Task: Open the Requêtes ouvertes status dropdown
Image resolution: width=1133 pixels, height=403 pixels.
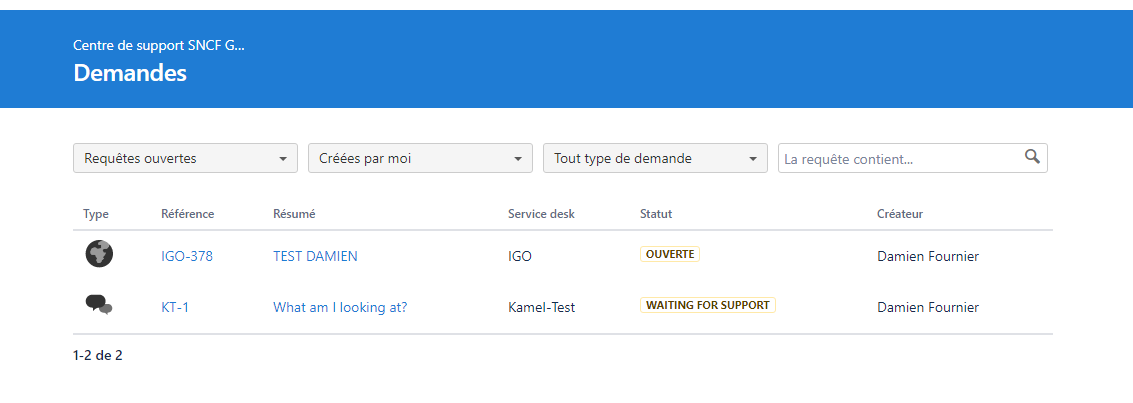Action: (x=185, y=158)
